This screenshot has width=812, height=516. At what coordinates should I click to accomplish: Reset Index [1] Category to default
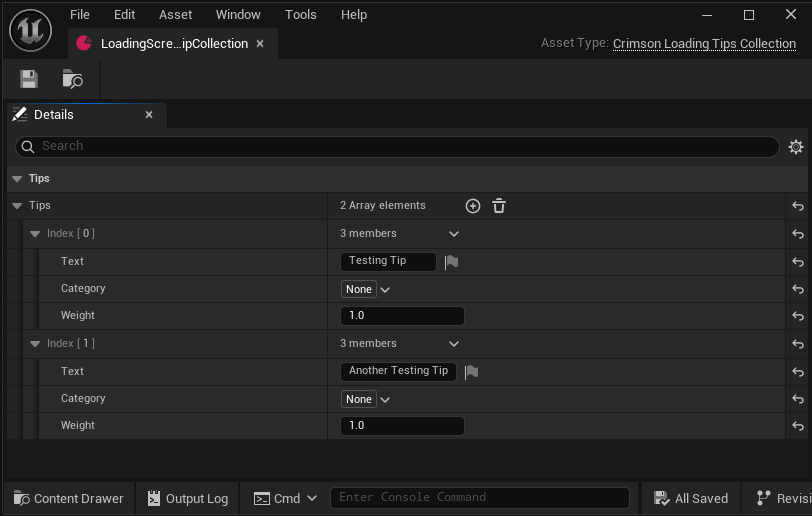tap(798, 399)
